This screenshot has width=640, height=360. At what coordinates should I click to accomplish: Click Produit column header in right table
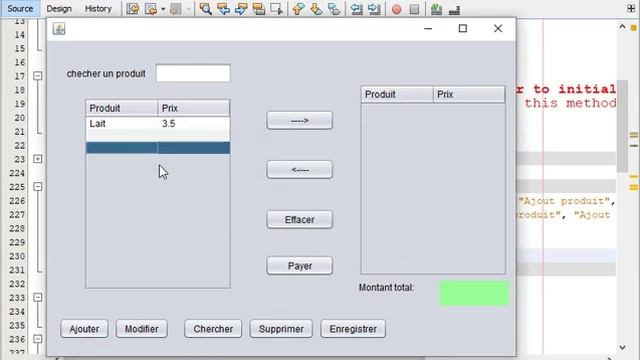point(397,94)
